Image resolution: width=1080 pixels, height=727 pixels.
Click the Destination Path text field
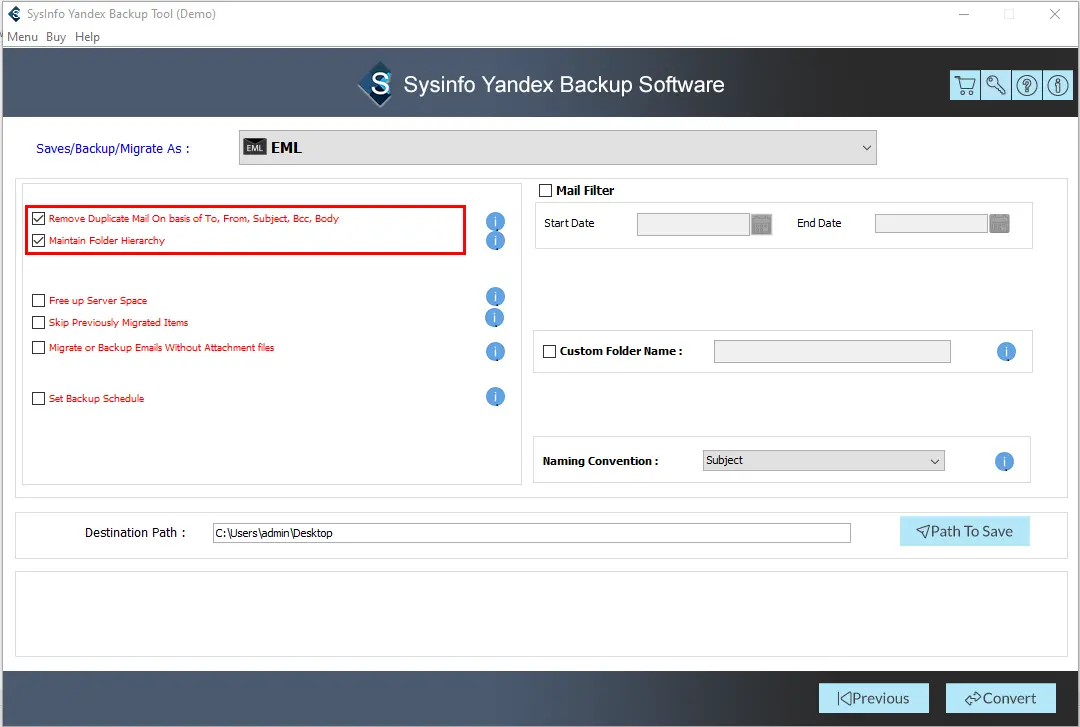pyautogui.click(x=531, y=533)
